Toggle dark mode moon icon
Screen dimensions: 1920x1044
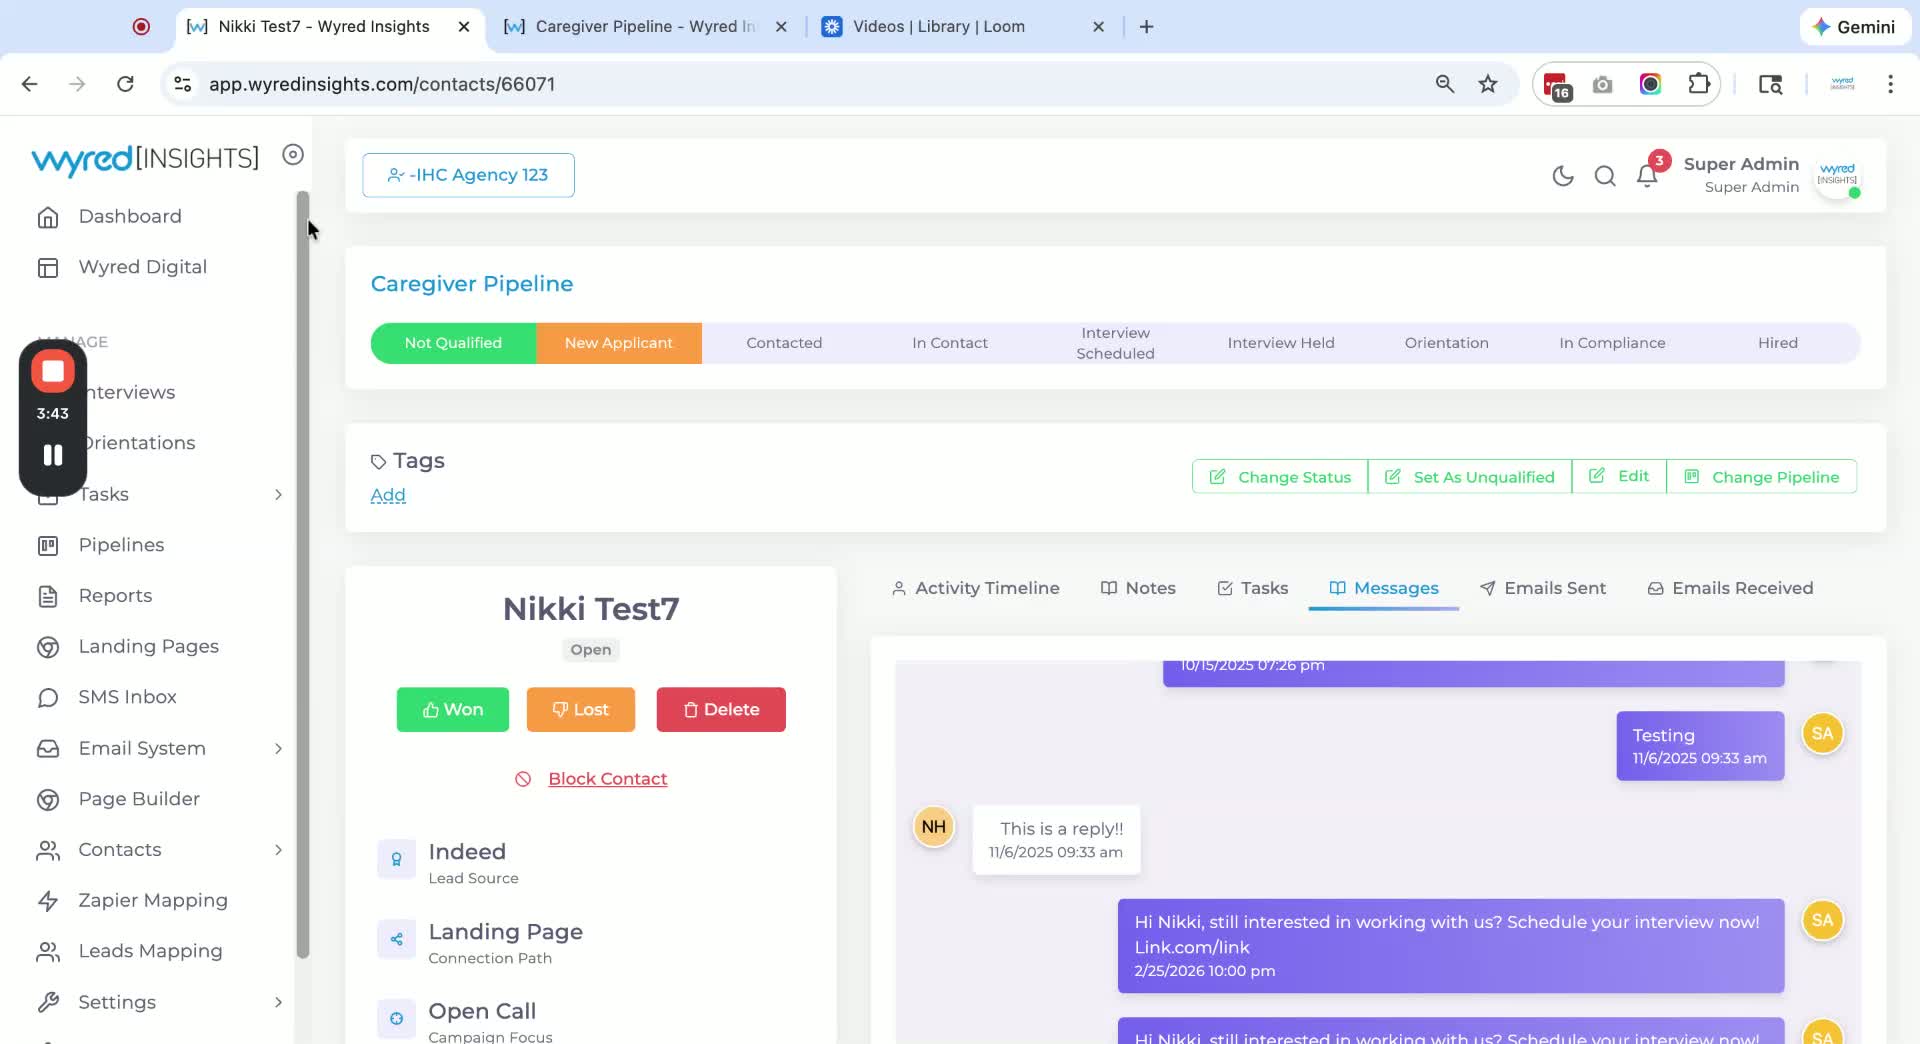coord(1562,176)
